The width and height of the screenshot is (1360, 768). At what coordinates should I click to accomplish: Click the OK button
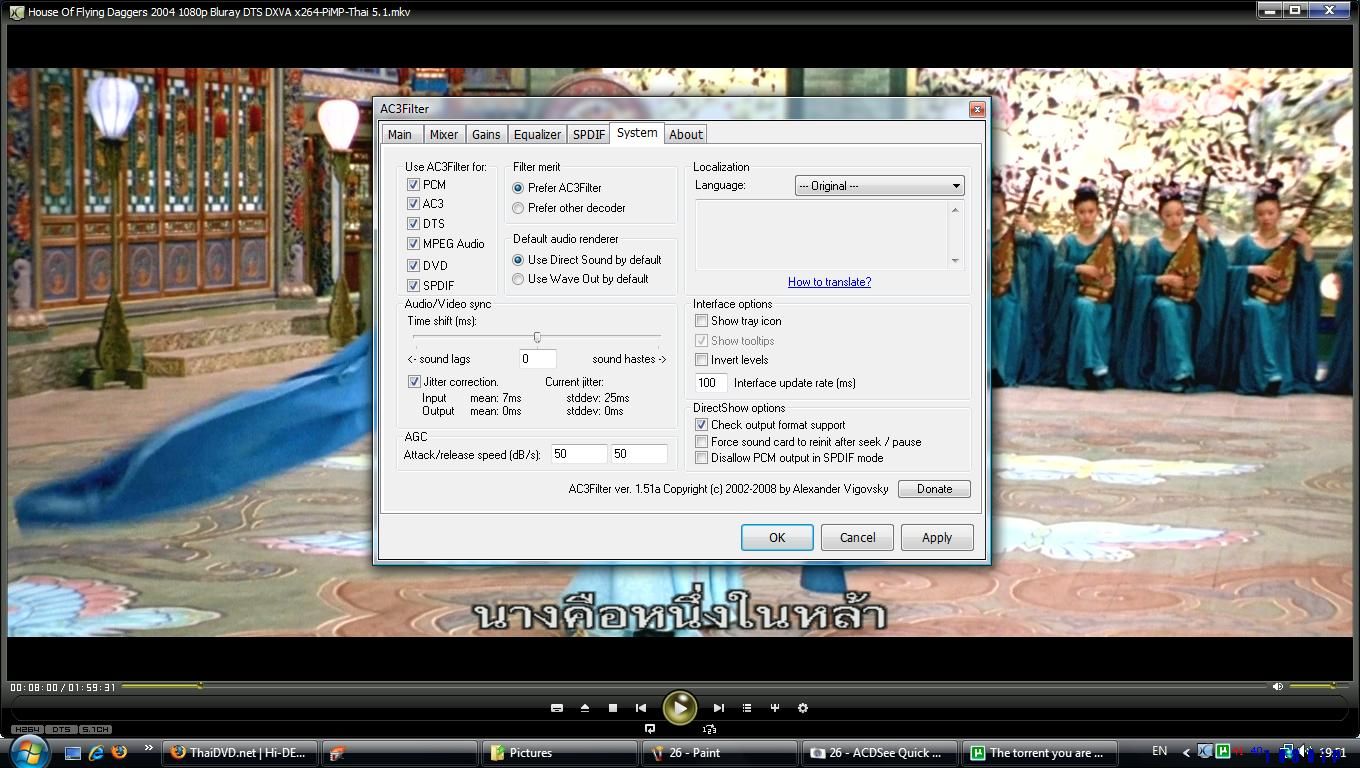tap(777, 538)
